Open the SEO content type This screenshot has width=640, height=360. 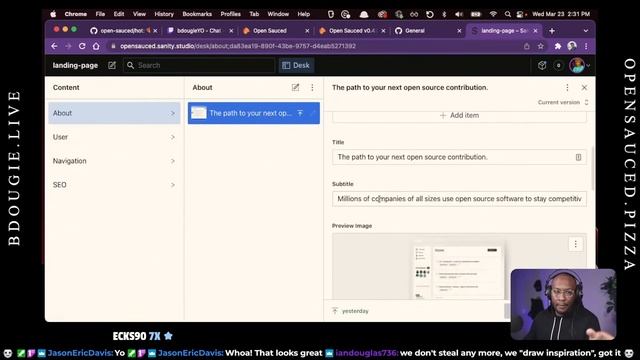(x=114, y=185)
